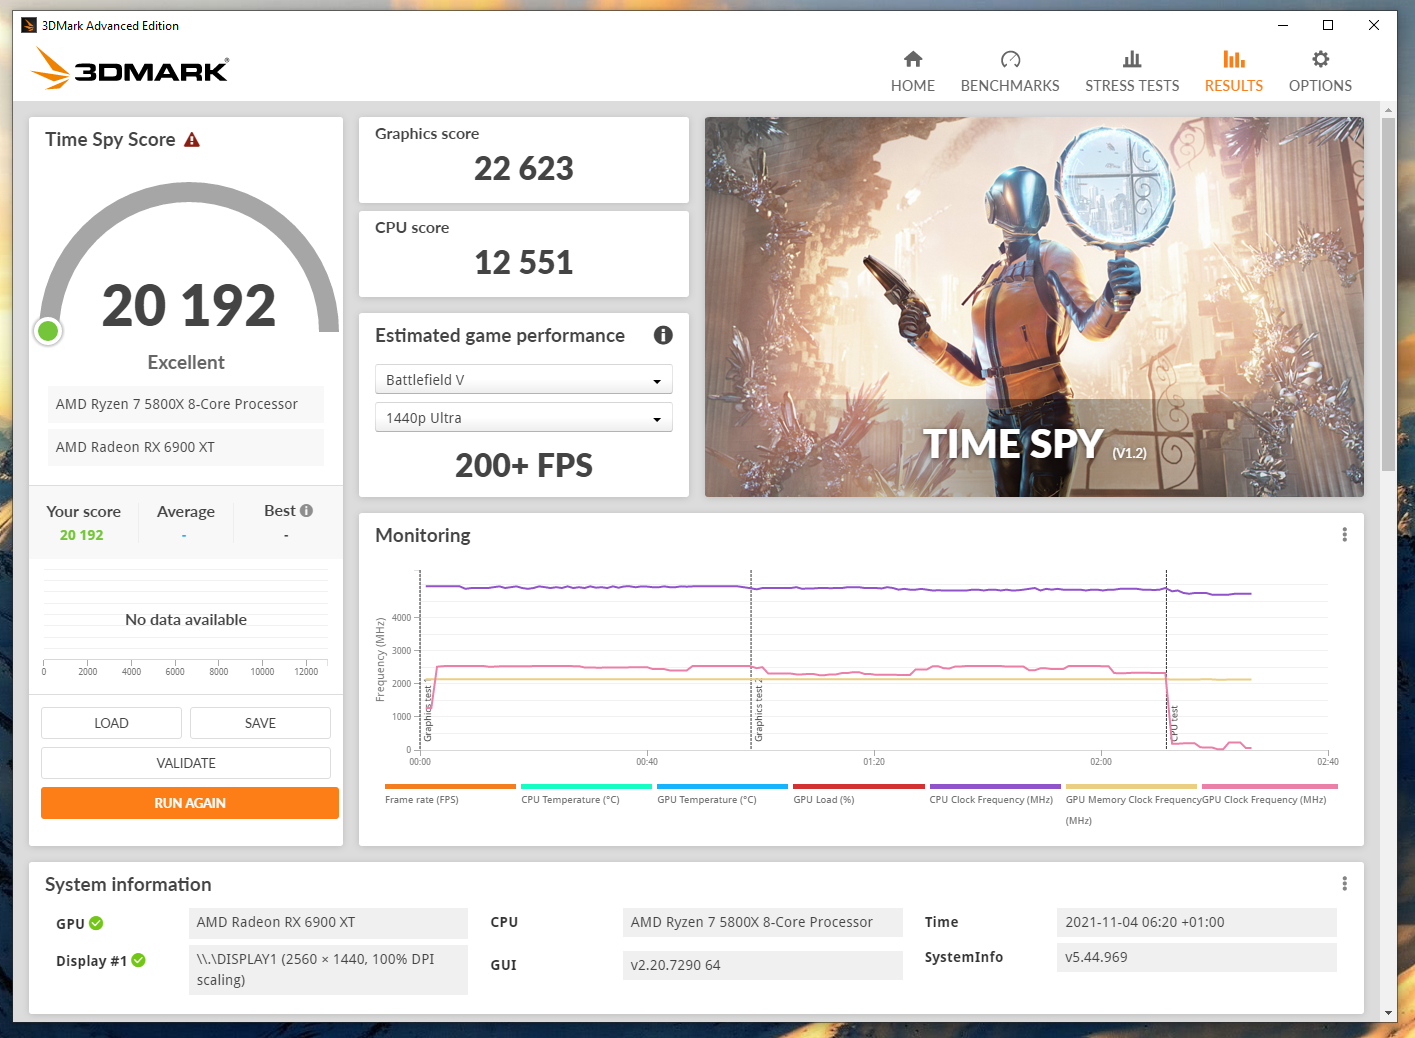1415x1038 pixels.
Task: Open the STRESS TESTS bar icon
Action: [x=1132, y=59]
